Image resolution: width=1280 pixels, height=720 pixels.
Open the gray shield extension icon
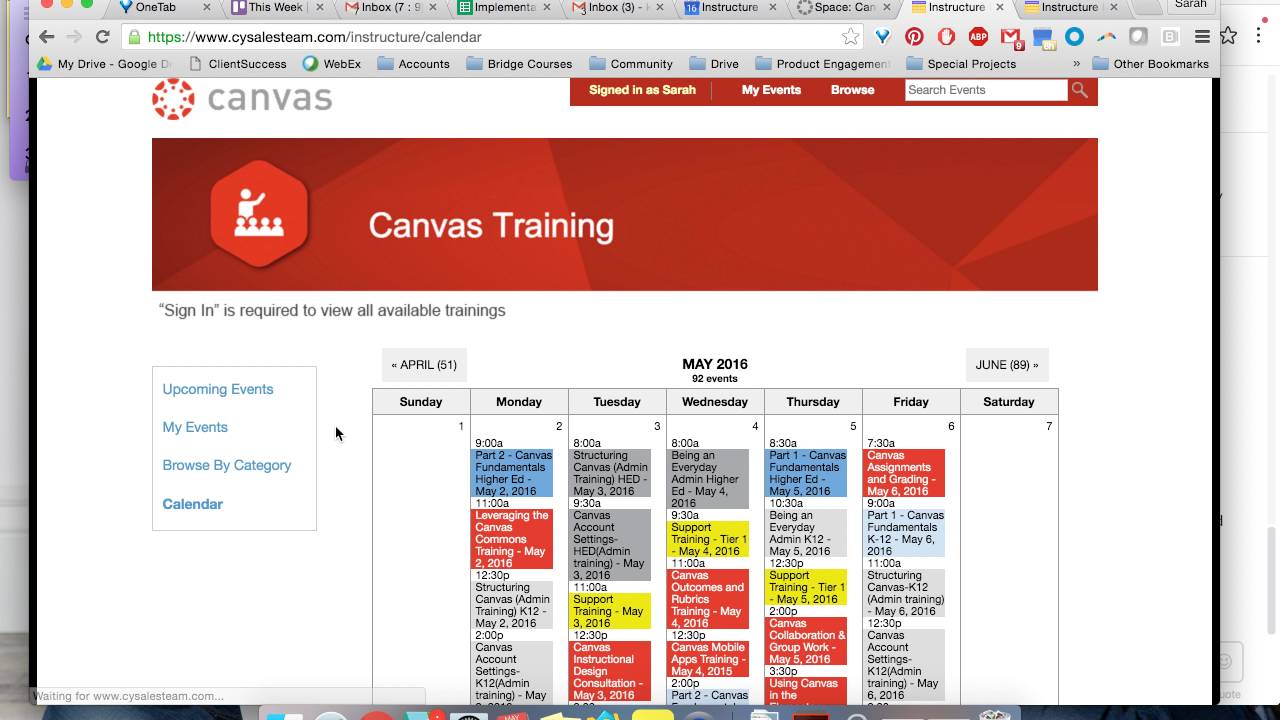coord(1138,37)
